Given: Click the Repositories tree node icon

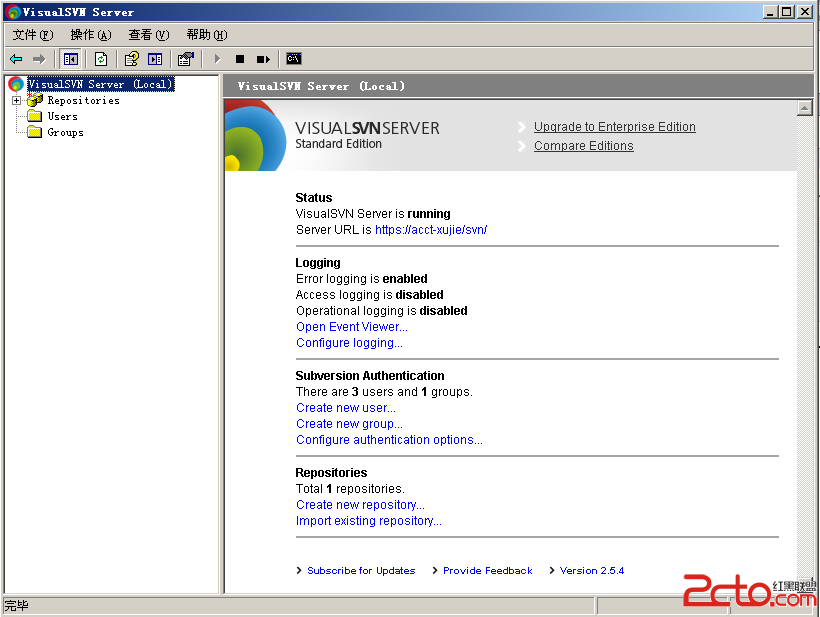Looking at the screenshot, I should point(35,99).
